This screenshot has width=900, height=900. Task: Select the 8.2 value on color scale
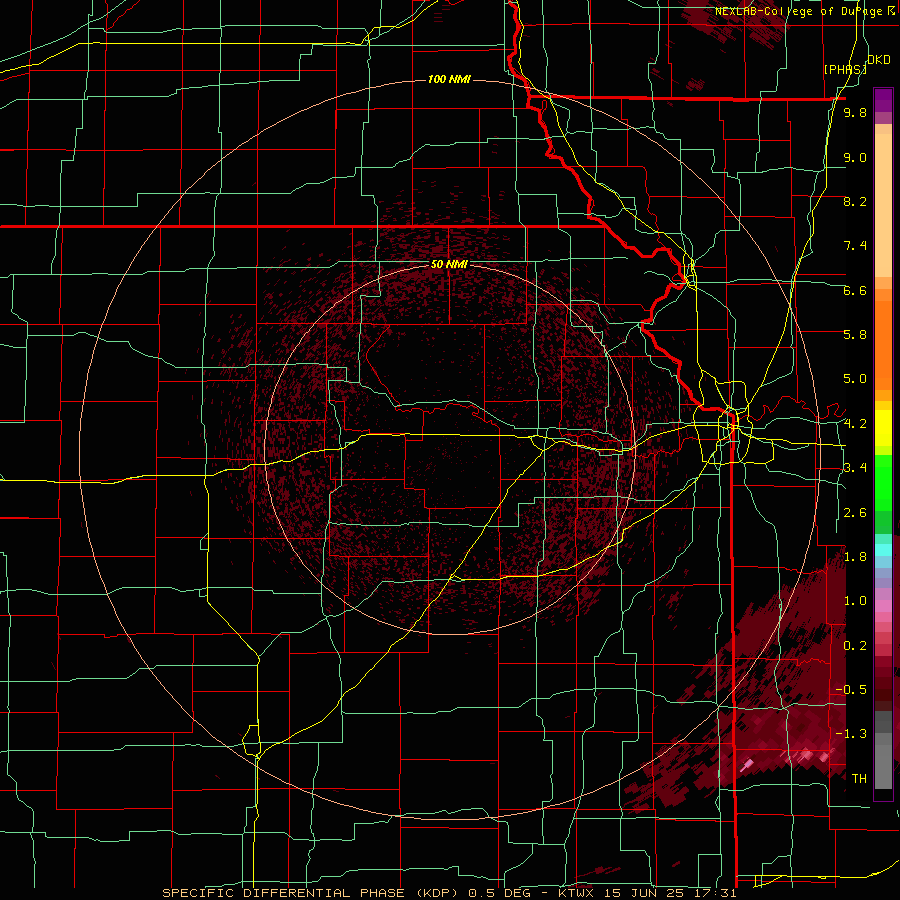(x=855, y=201)
